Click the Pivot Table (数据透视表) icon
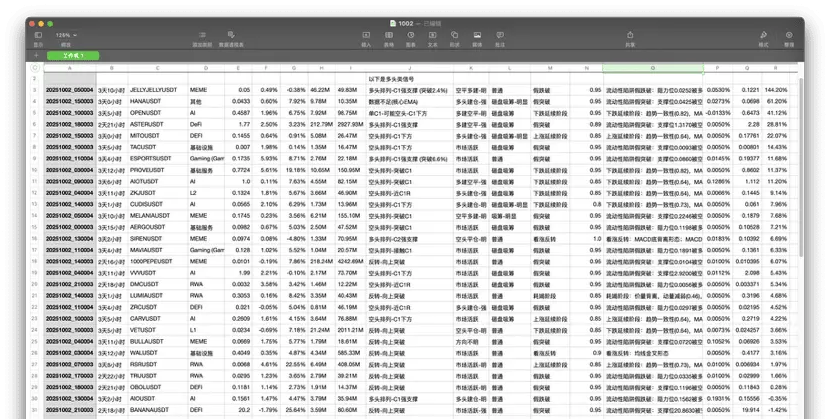Screen dimensions: 830x419 tap(231, 35)
